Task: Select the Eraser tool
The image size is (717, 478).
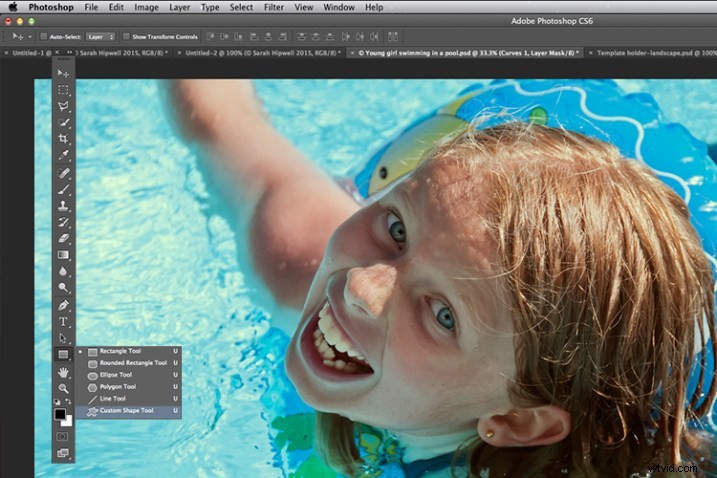Action: click(63, 238)
